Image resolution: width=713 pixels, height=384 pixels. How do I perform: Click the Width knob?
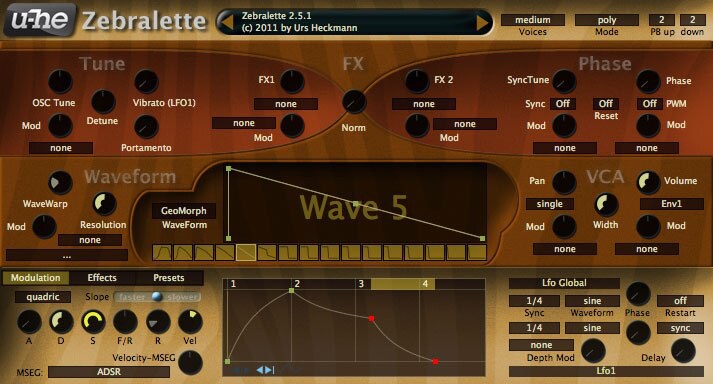point(606,204)
